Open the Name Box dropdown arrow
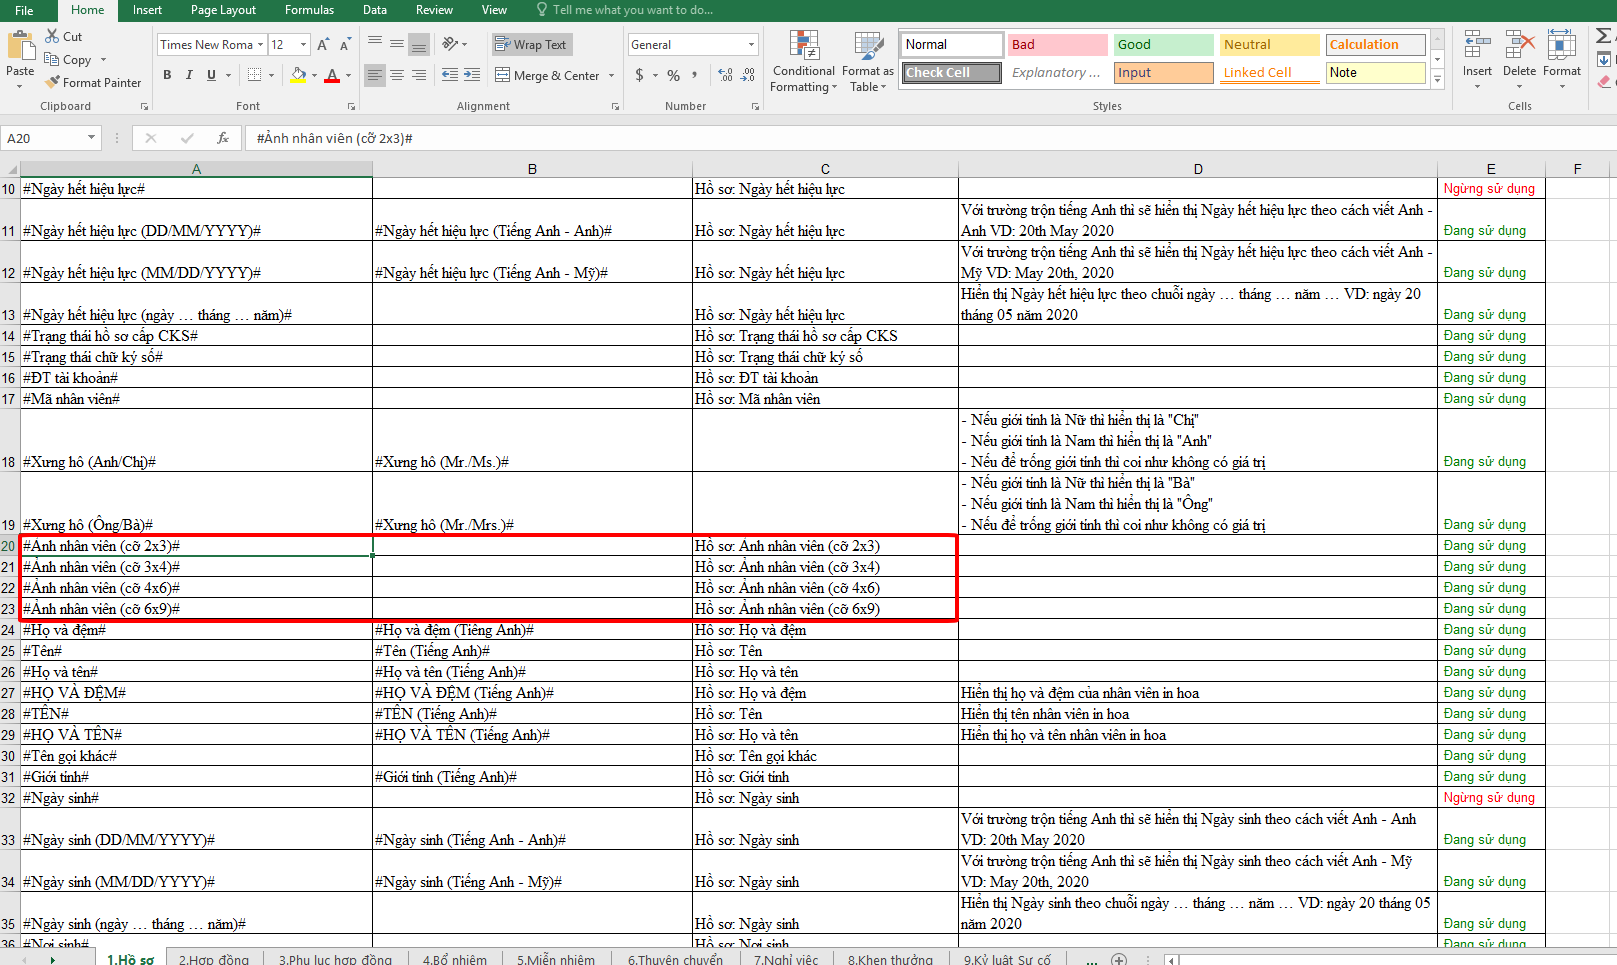The image size is (1617, 965). [91, 138]
